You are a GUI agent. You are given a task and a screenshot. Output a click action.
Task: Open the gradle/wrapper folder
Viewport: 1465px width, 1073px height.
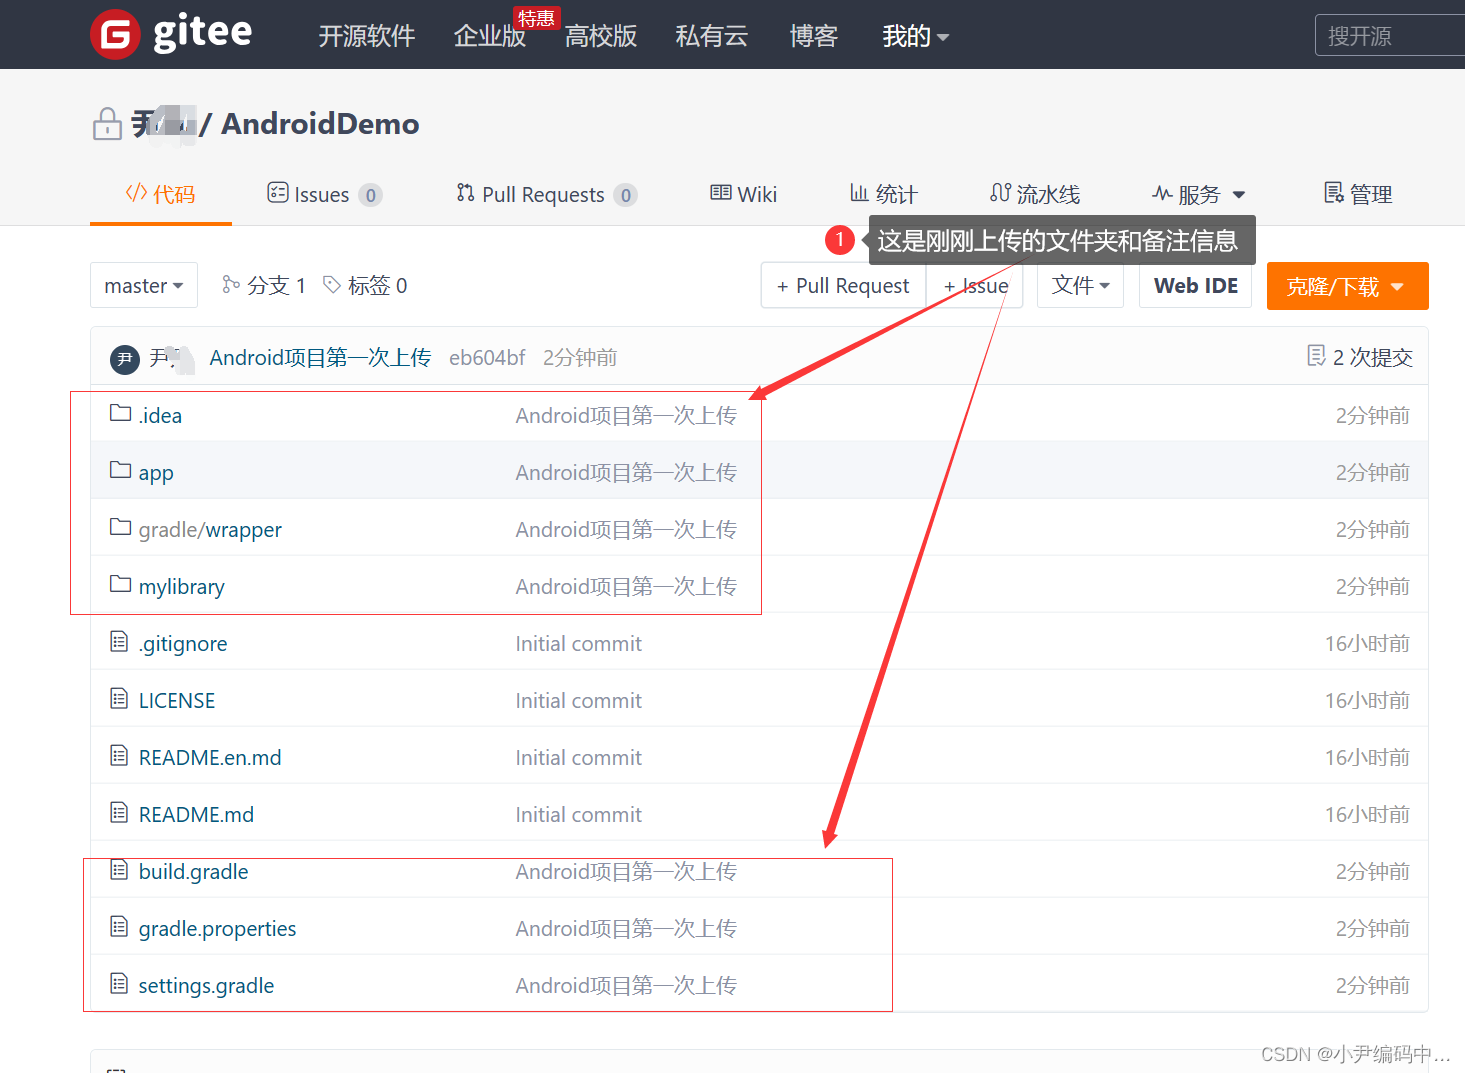(x=210, y=530)
